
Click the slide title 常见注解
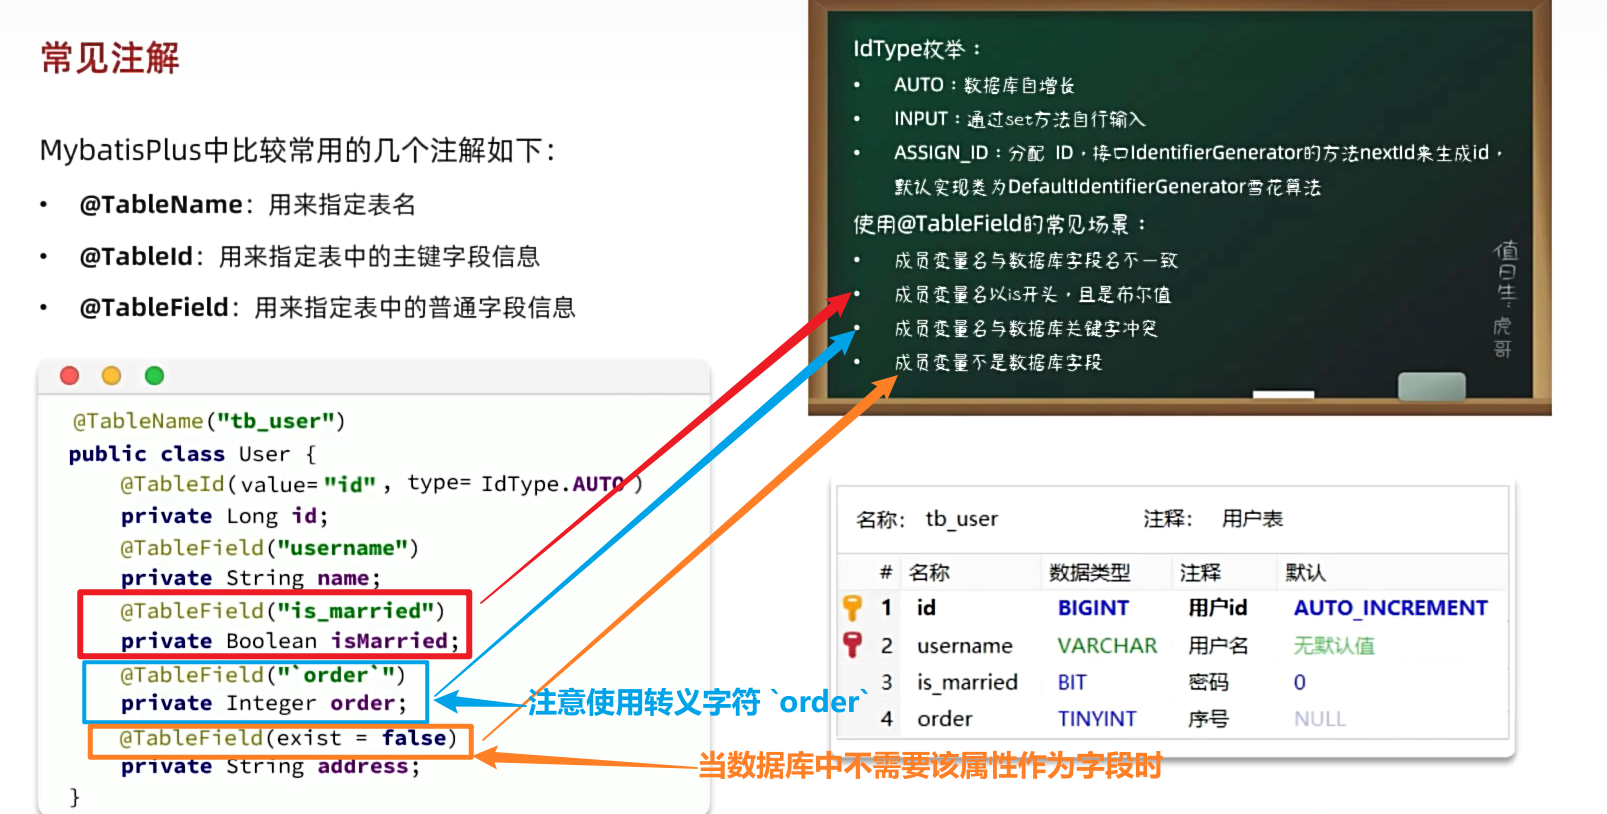pos(110,58)
